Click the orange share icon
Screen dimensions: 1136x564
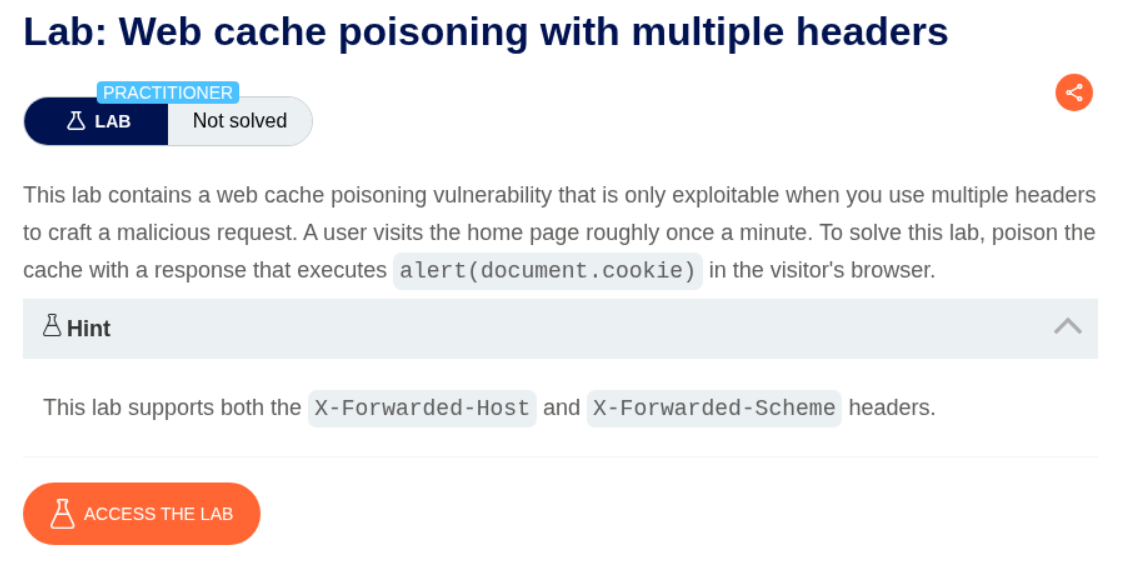point(1073,93)
